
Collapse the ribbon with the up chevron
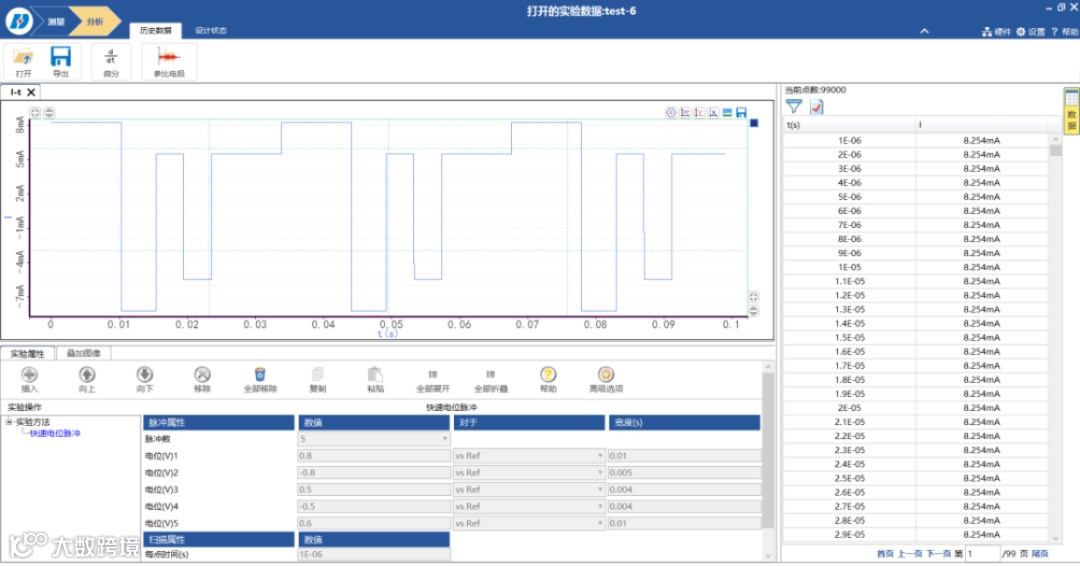click(924, 31)
